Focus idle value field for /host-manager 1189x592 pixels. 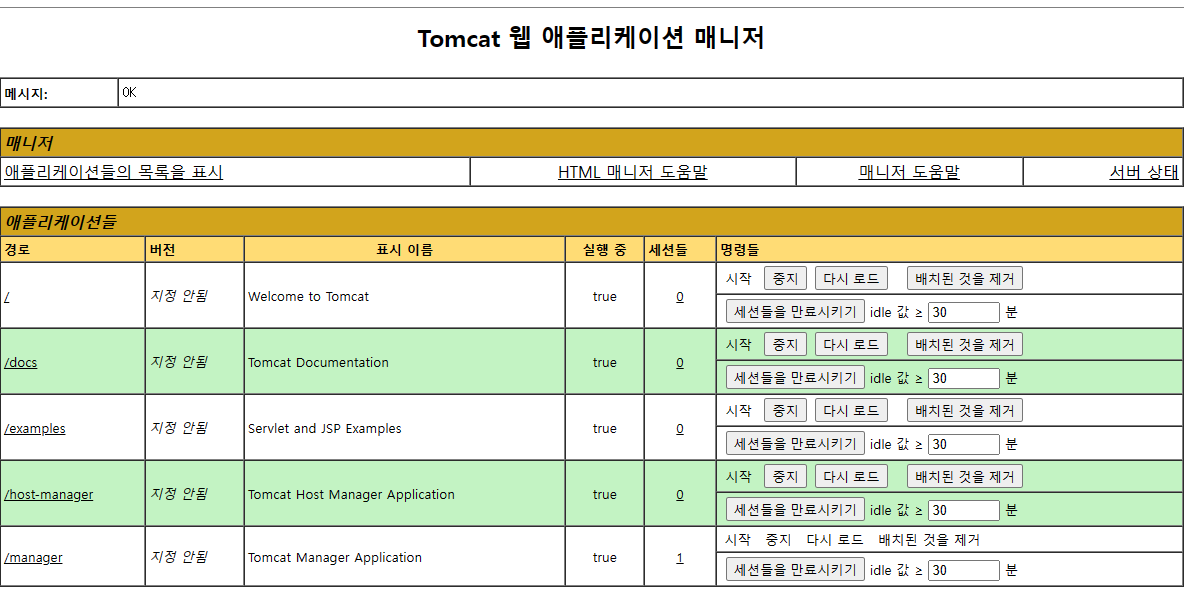964,510
